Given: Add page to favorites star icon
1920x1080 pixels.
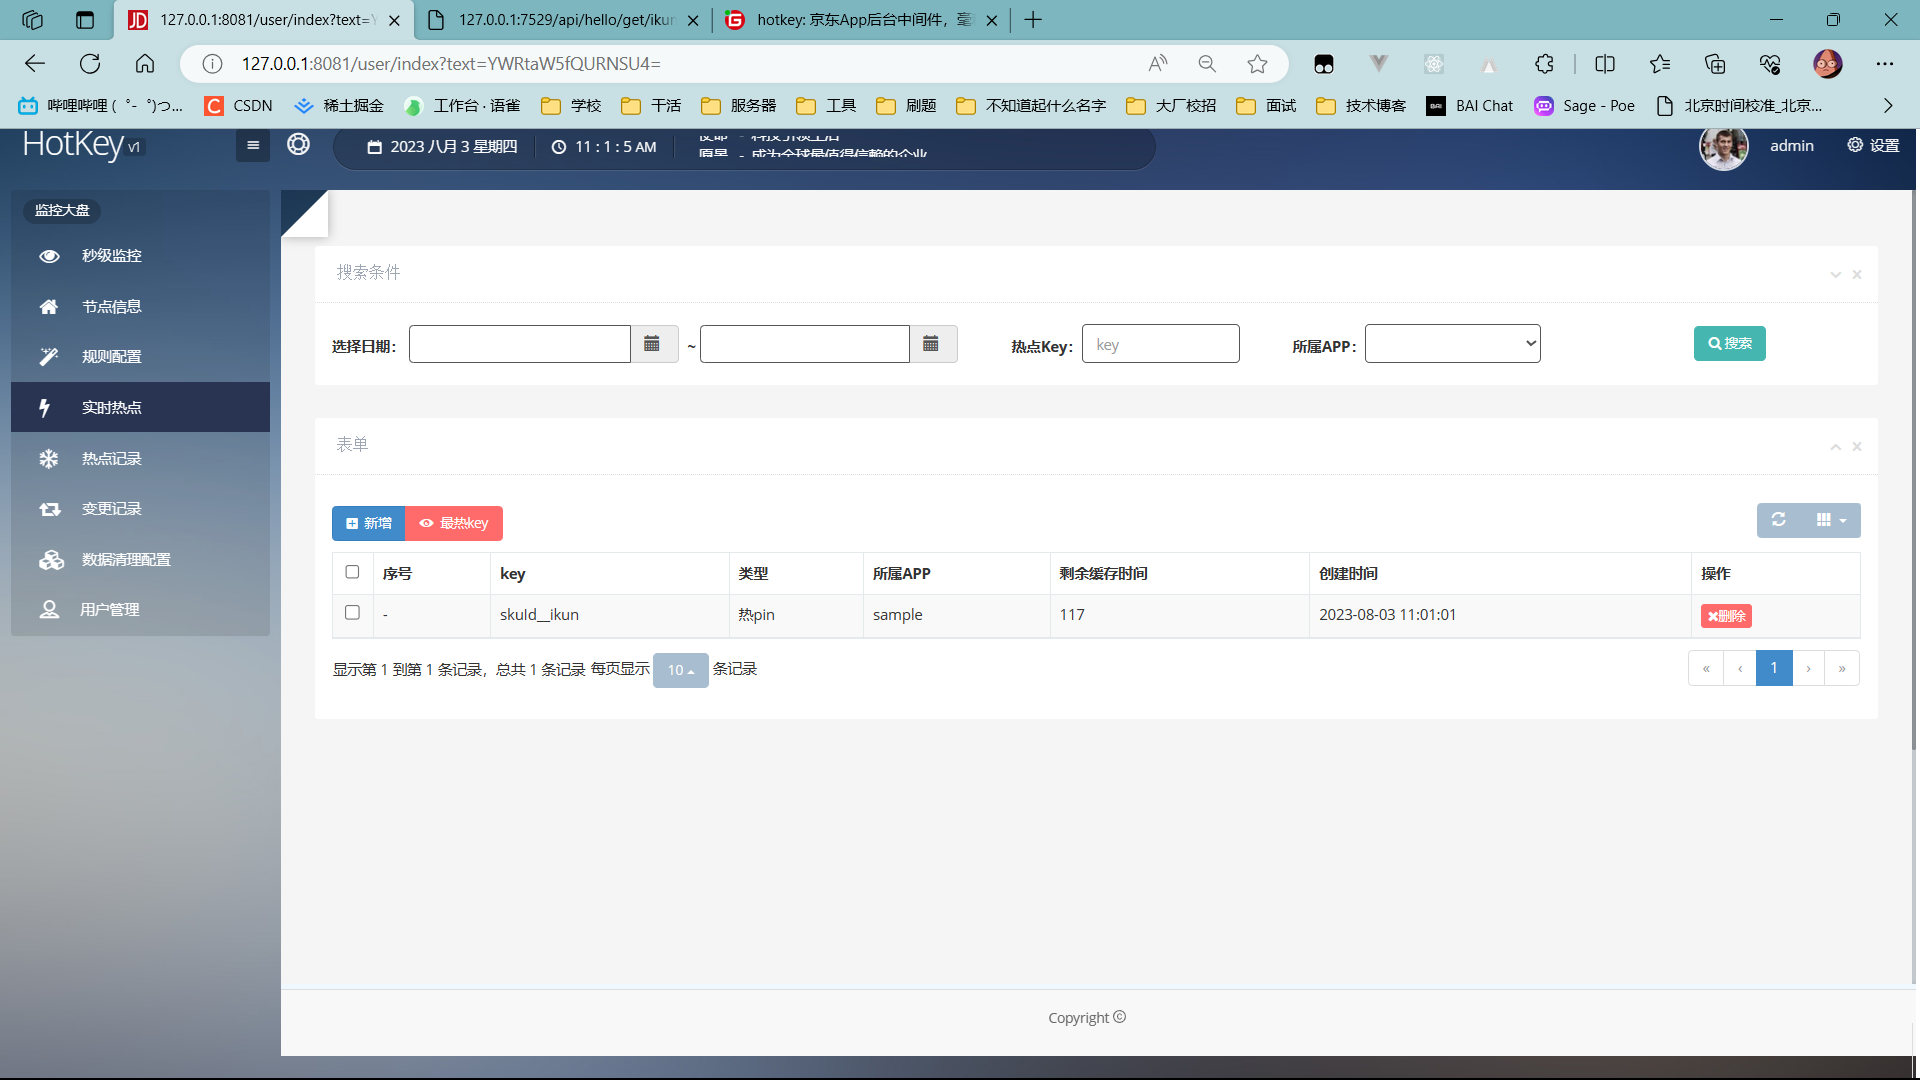Looking at the screenshot, I should (x=1257, y=64).
